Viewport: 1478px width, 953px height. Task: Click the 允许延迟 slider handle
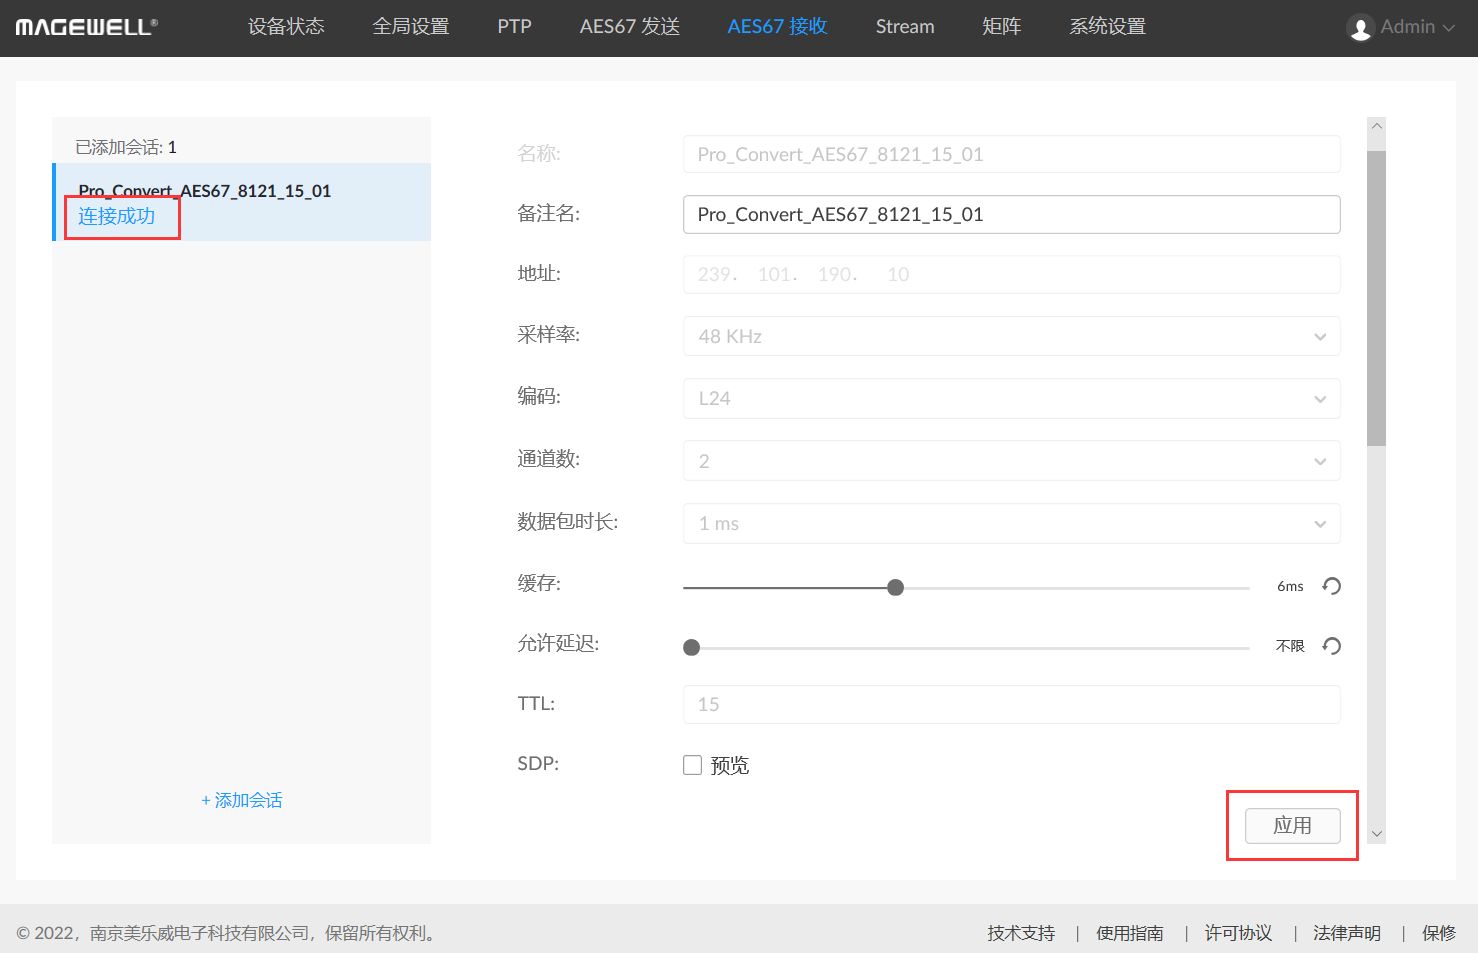(x=691, y=647)
